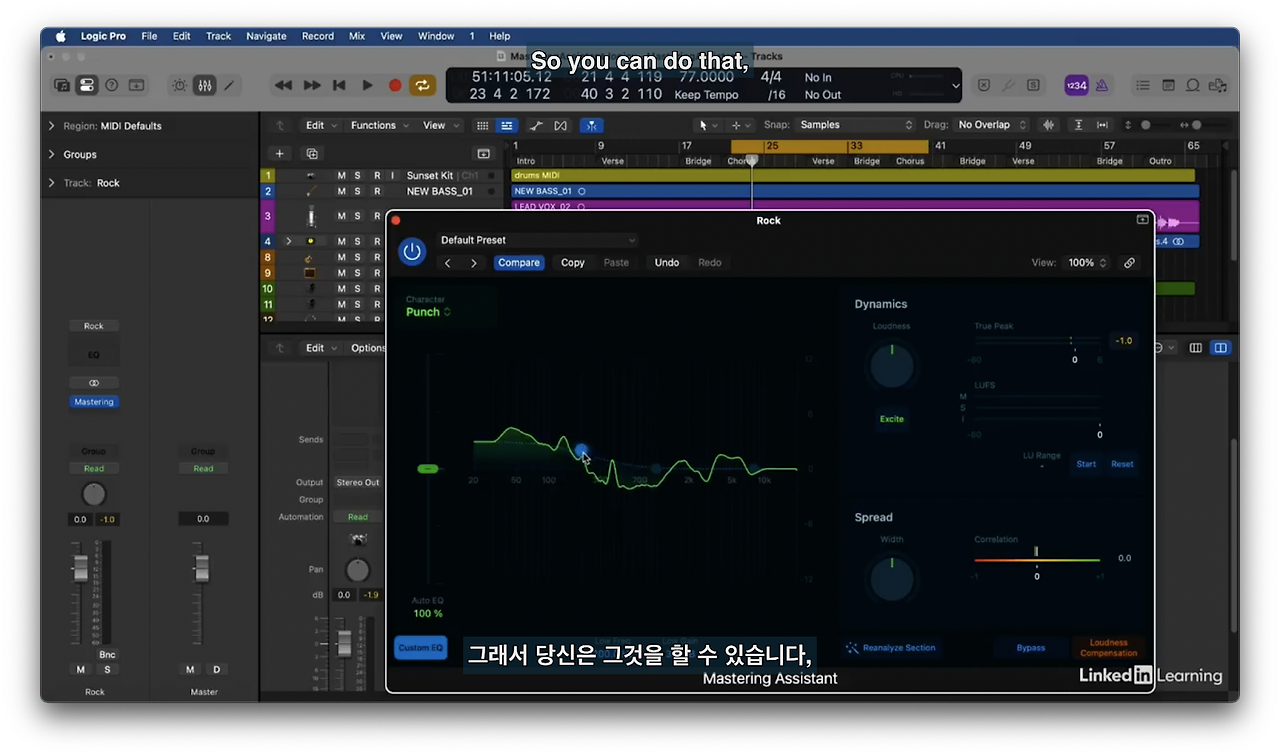The height and width of the screenshot is (756, 1280).
Task: Go to beginning with transport button
Action: [x=339, y=86]
